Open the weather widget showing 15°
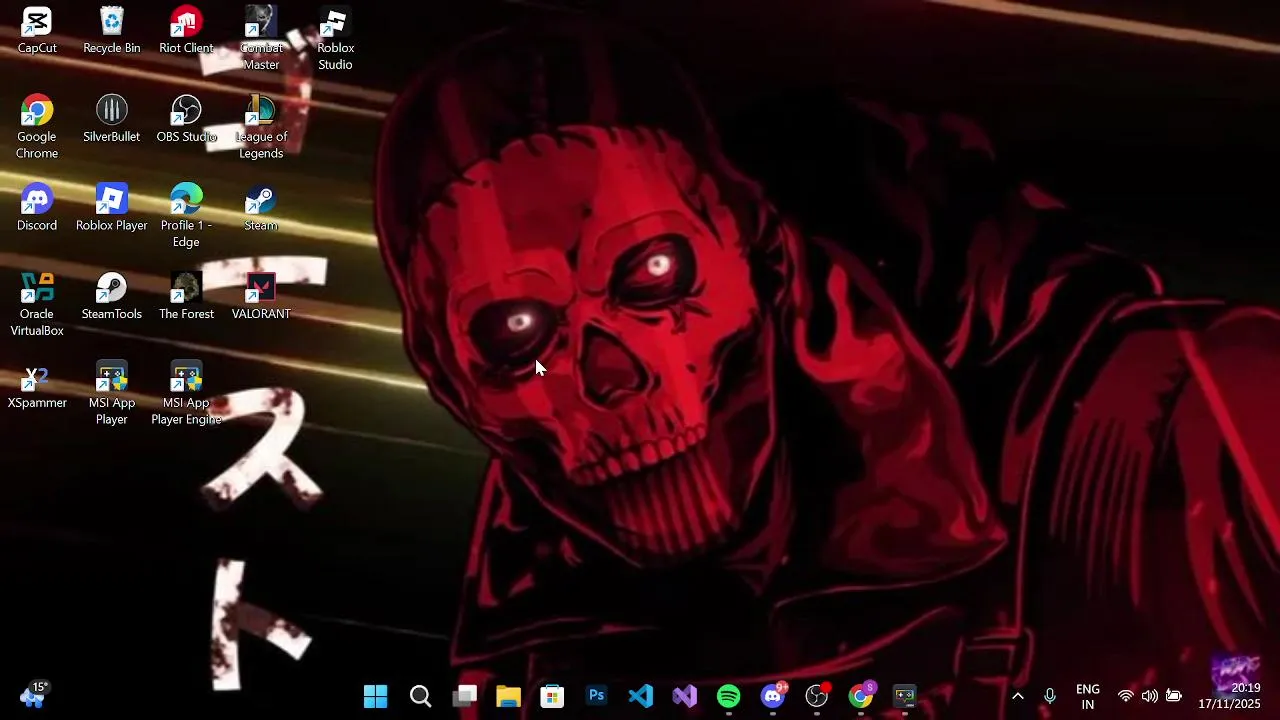The image size is (1280, 720). [x=33, y=695]
